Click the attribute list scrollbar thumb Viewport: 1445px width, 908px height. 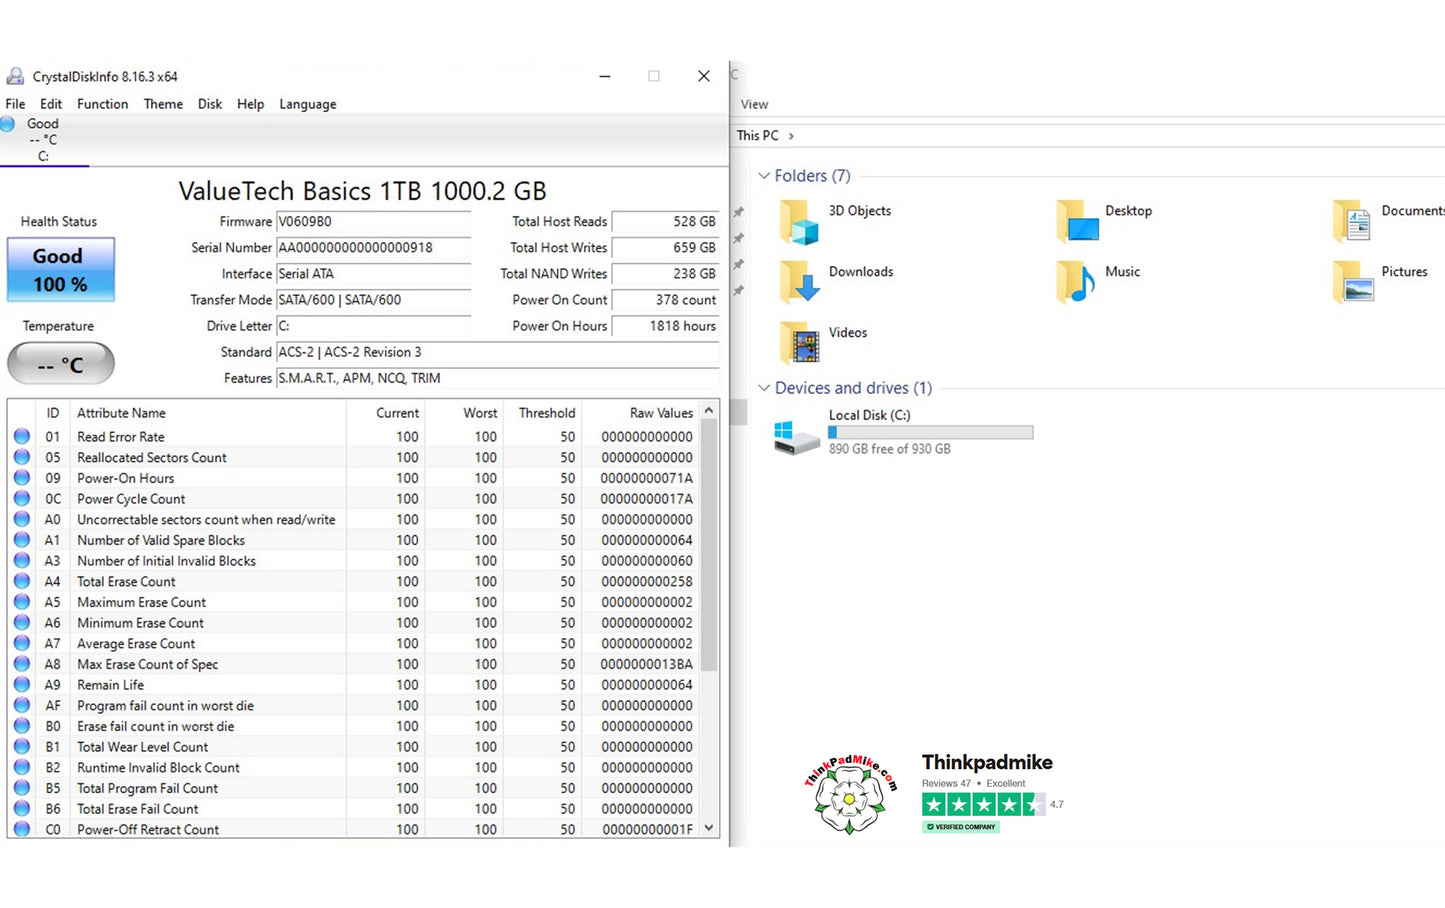click(709, 545)
